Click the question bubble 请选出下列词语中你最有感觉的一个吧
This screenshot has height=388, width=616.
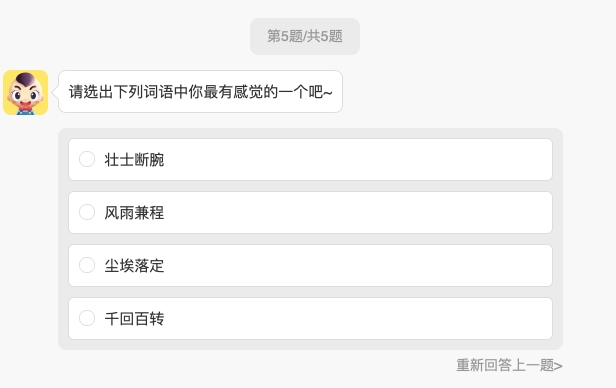coord(200,92)
